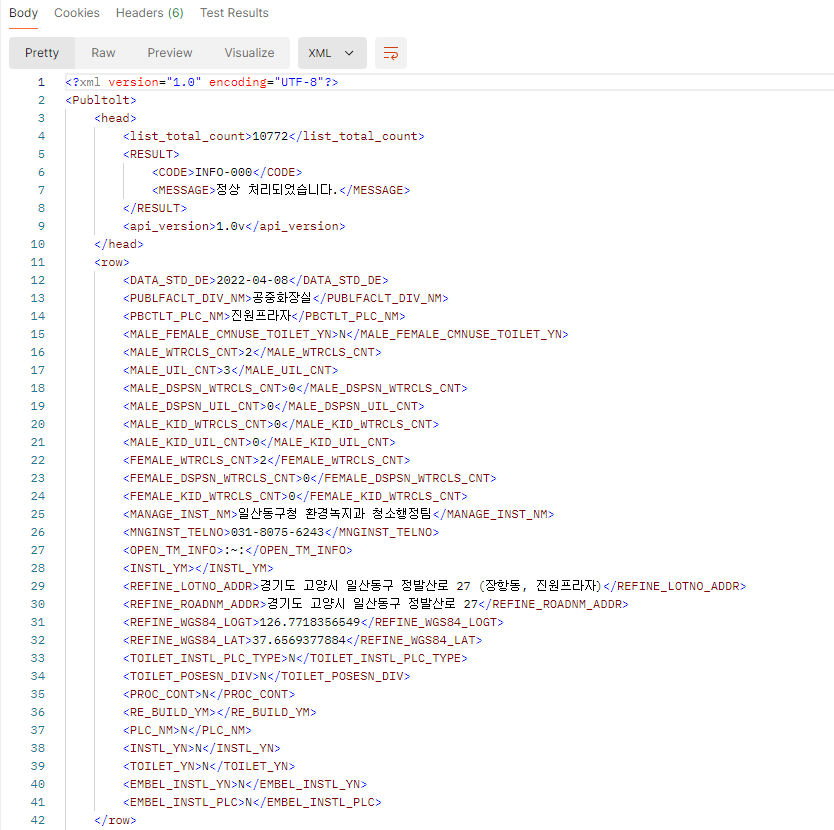Screen dimensions: 834x830
Task: Click the MALE_DSPSN_UIL_CNT line 19
Action: 273,406
